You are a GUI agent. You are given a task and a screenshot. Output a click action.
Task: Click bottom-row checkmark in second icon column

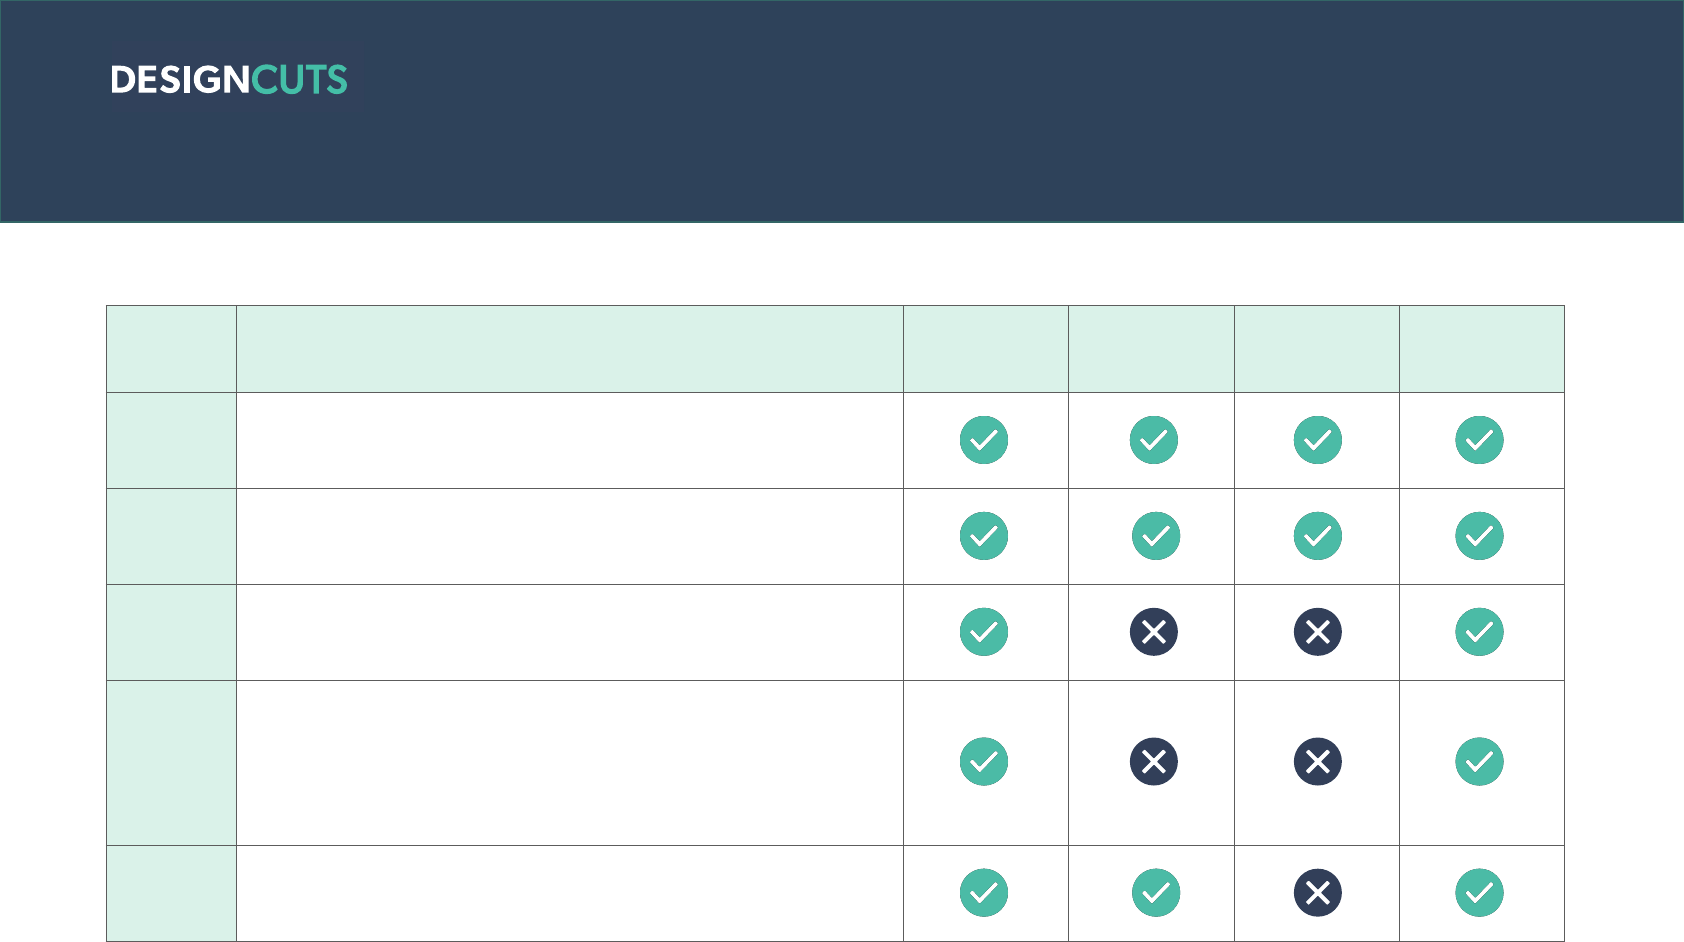(1156, 893)
